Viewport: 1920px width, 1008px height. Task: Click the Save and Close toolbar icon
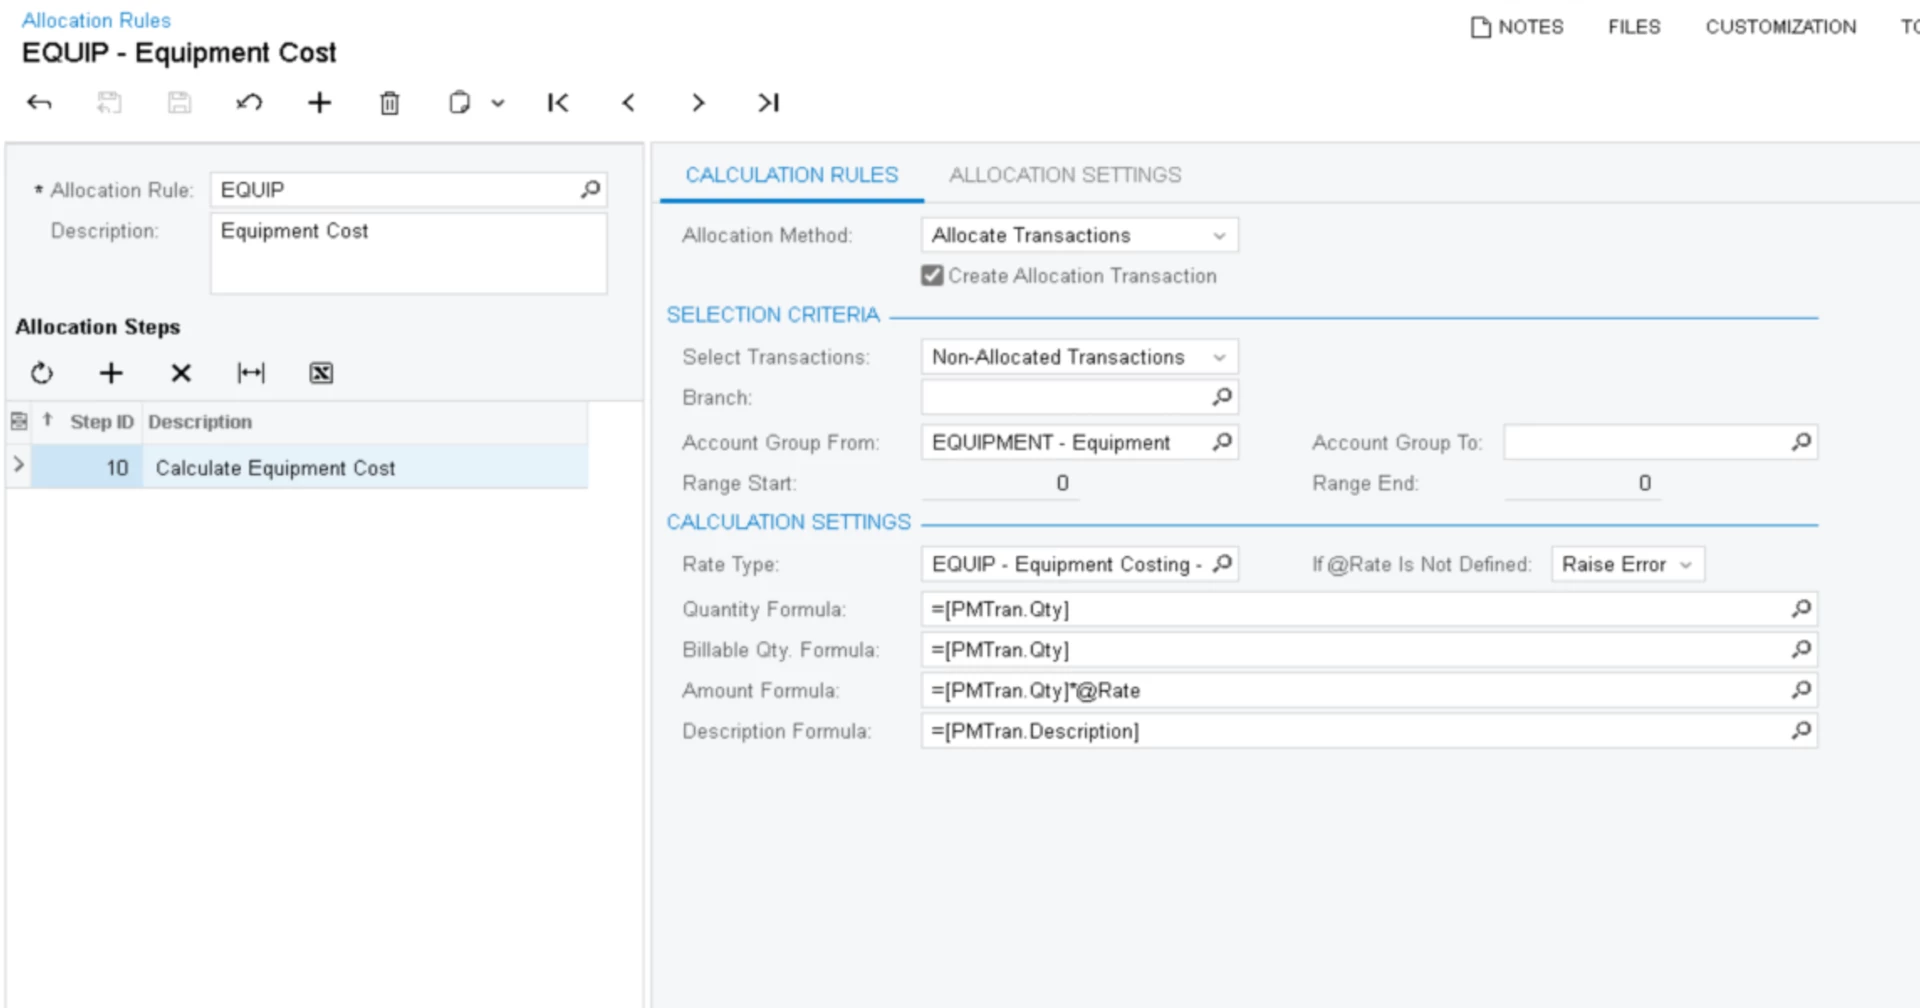(x=109, y=102)
